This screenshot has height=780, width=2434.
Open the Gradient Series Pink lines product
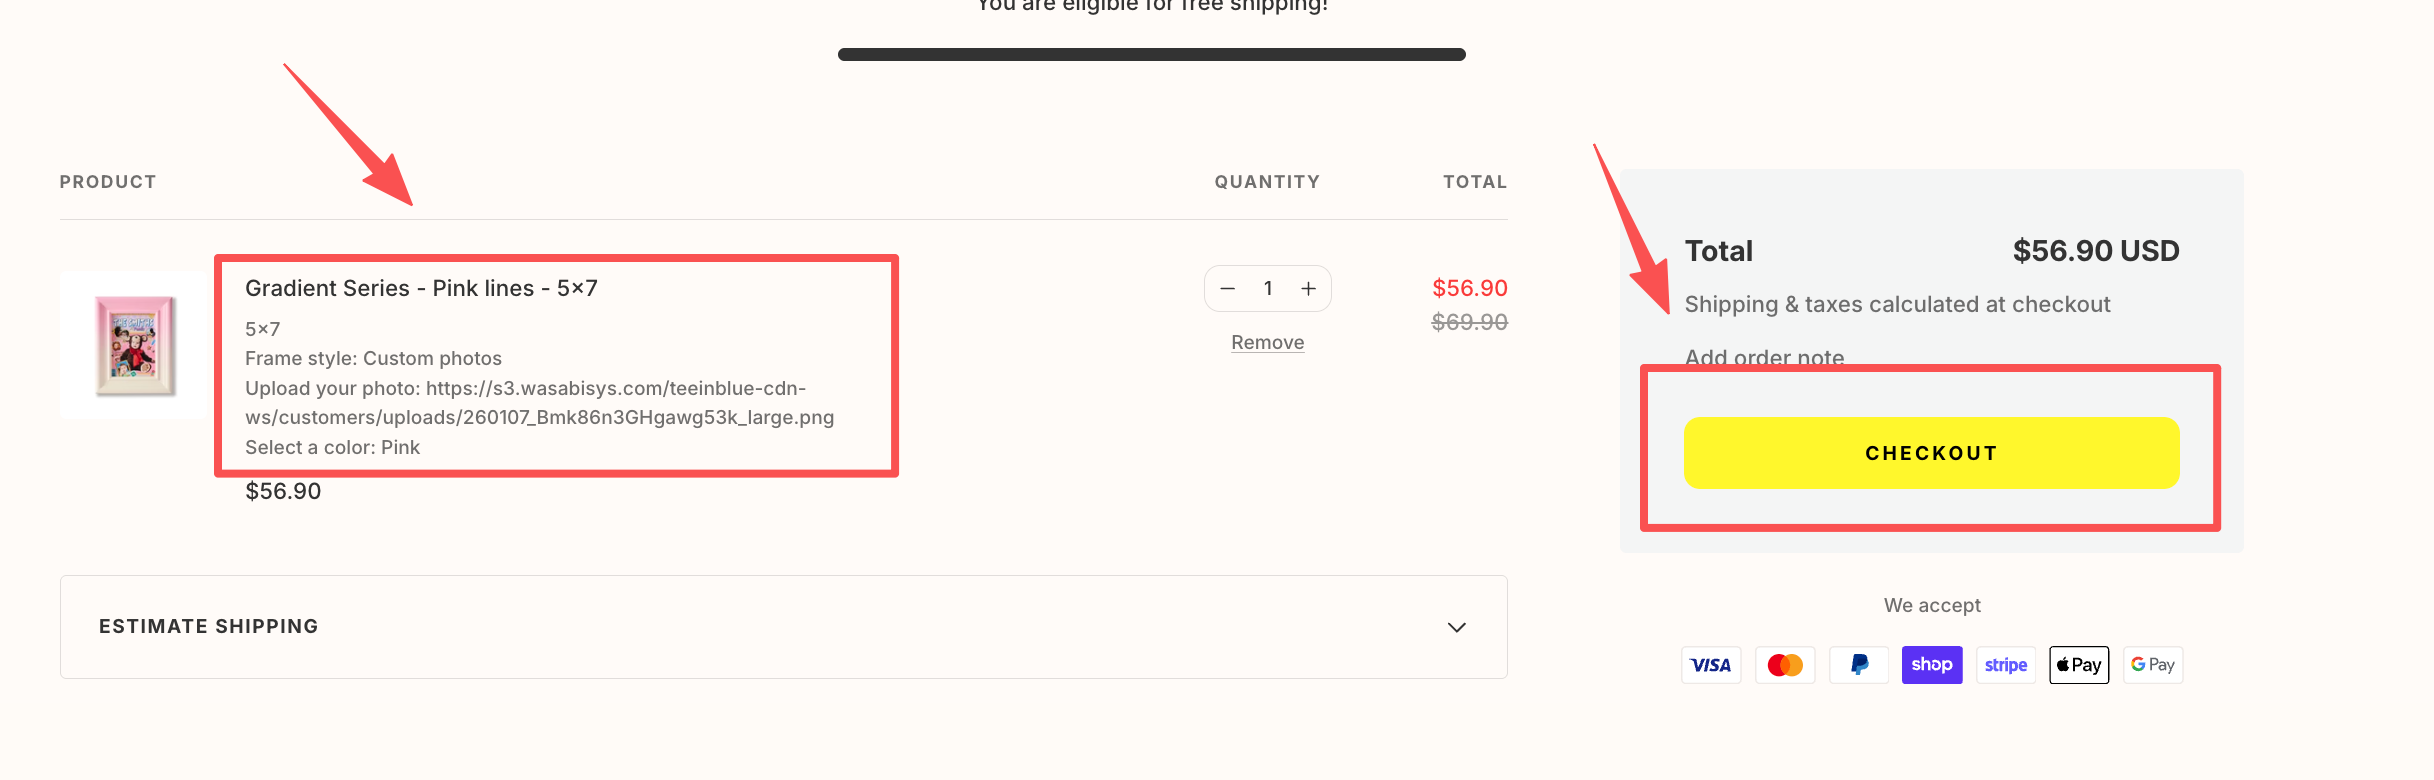coord(421,289)
